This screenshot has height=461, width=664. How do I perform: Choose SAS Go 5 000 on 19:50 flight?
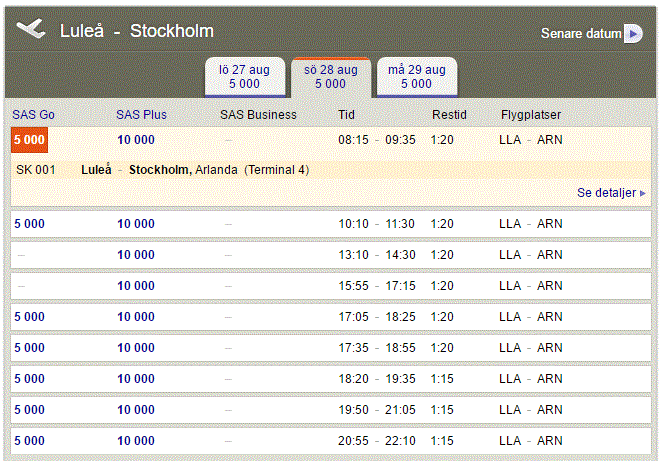tap(29, 410)
